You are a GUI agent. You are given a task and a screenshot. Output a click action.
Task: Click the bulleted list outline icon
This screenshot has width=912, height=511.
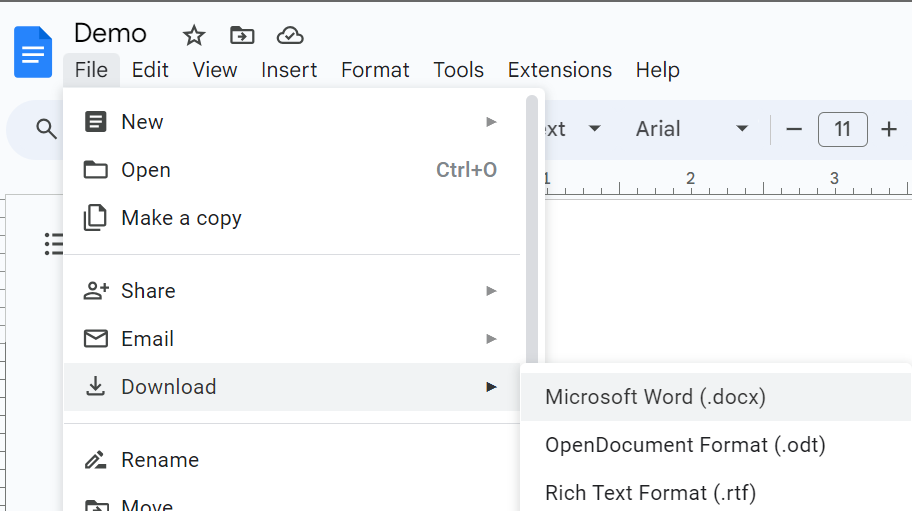click(54, 243)
